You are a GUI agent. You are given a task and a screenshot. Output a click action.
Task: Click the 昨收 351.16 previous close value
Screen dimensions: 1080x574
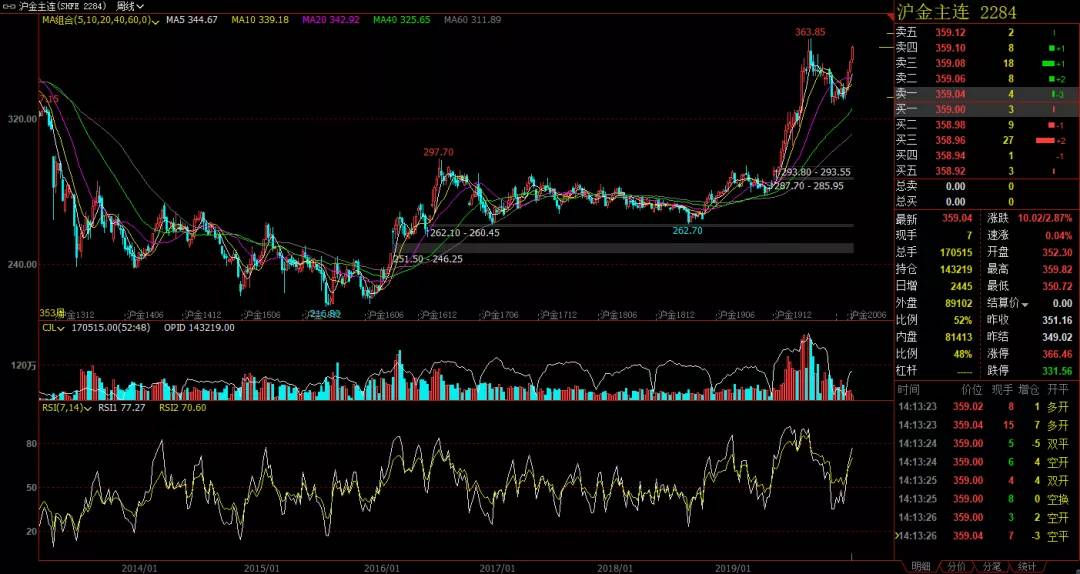tap(1057, 320)
